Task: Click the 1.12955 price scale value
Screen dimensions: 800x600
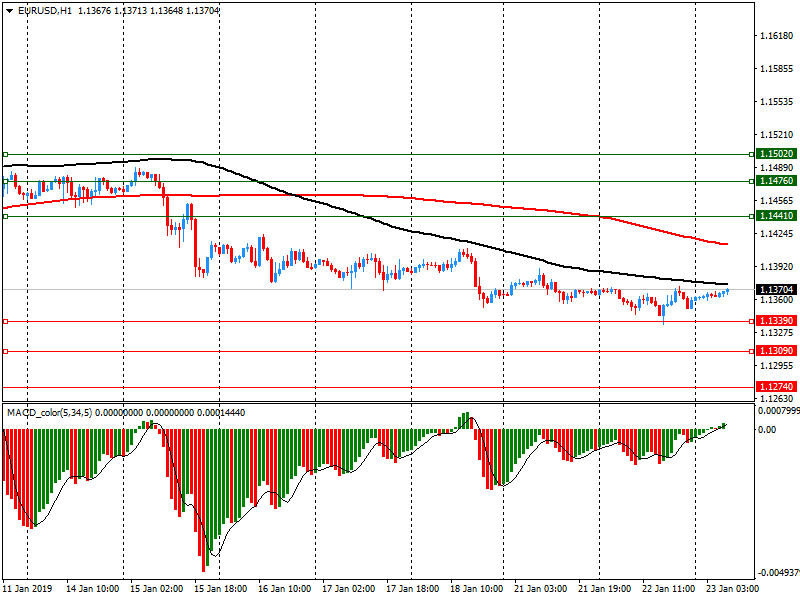Action: pos(777,366)
